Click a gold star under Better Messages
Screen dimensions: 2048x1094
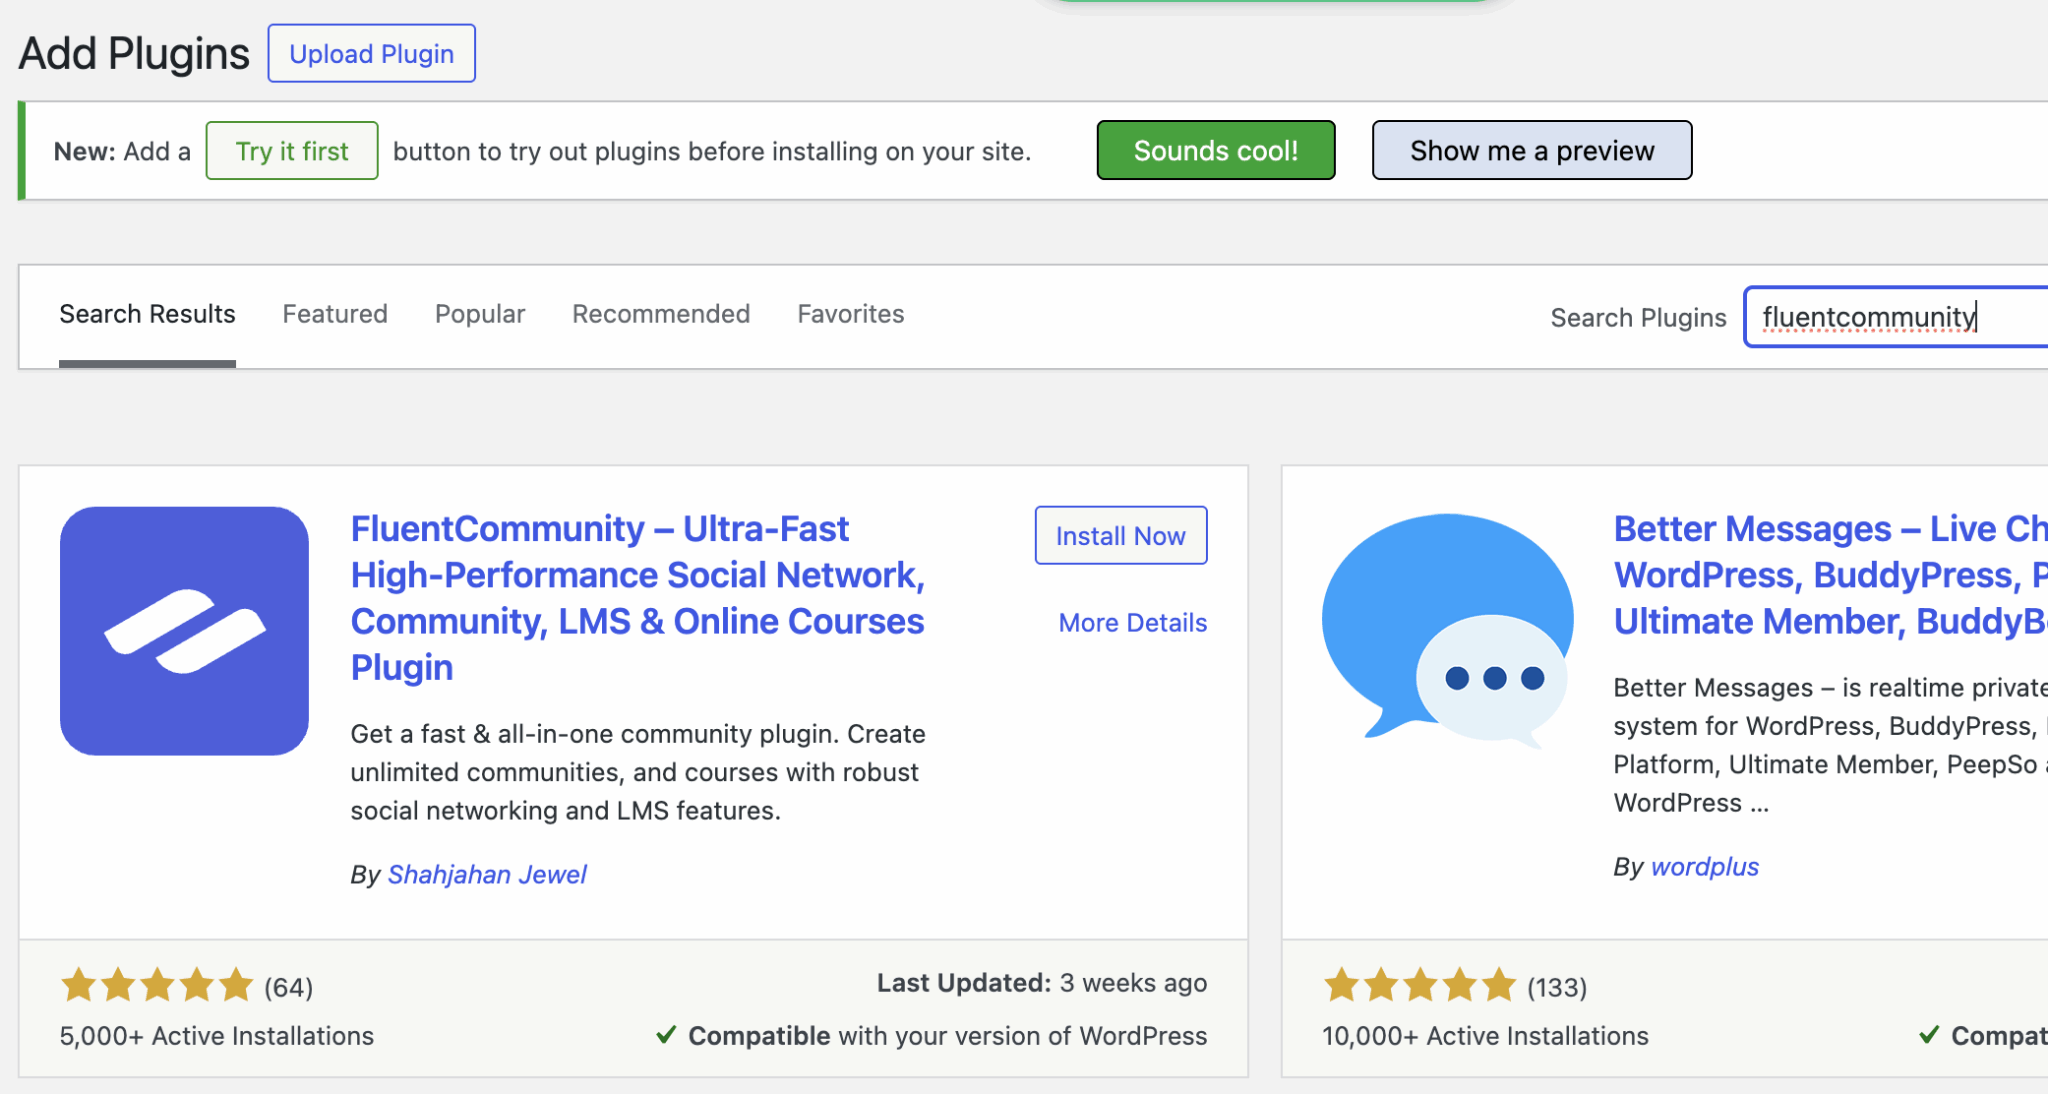coord(1418,985)
